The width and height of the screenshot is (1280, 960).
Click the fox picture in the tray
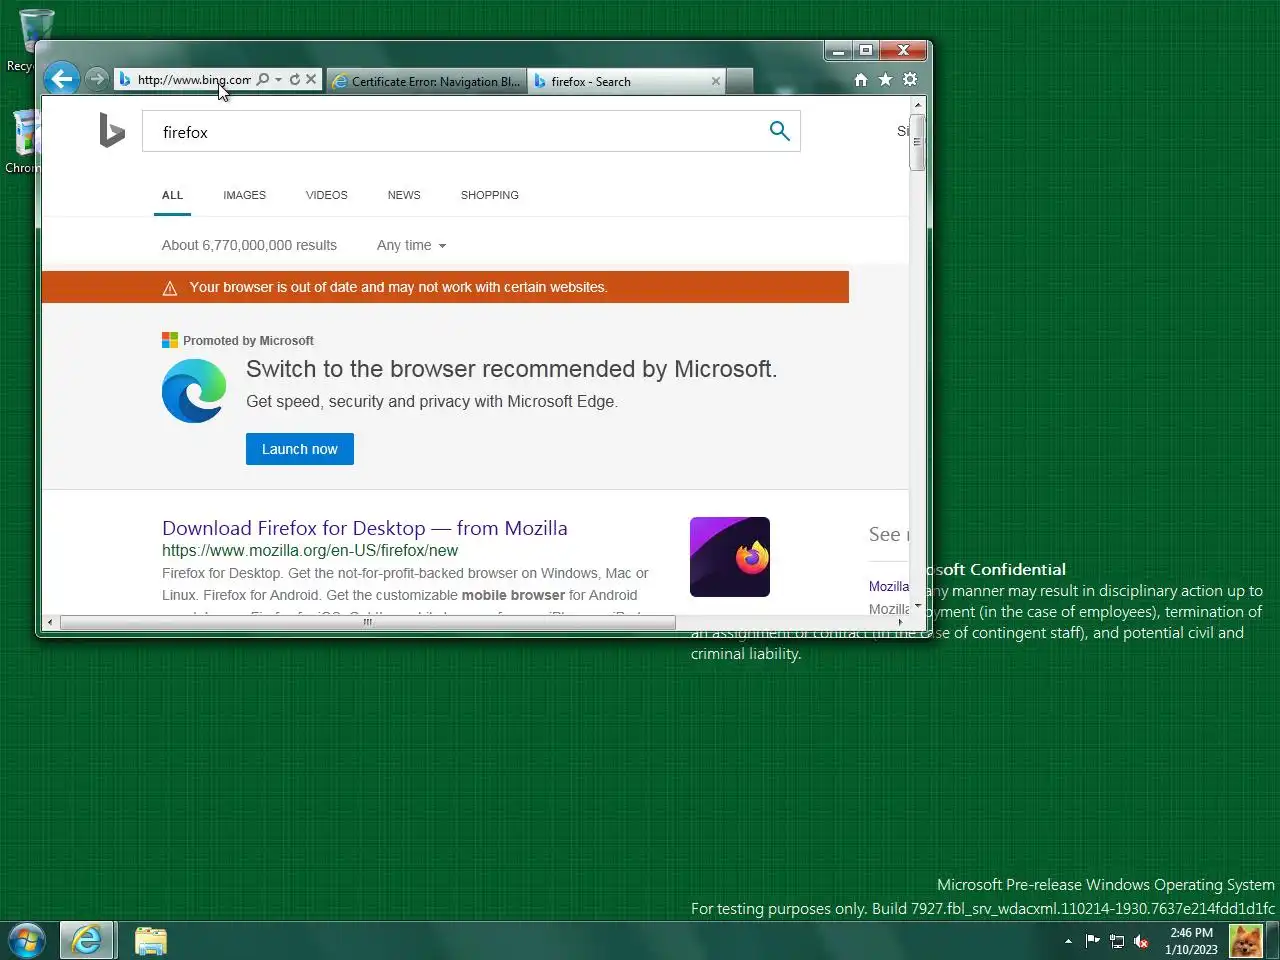[1245, 941]
